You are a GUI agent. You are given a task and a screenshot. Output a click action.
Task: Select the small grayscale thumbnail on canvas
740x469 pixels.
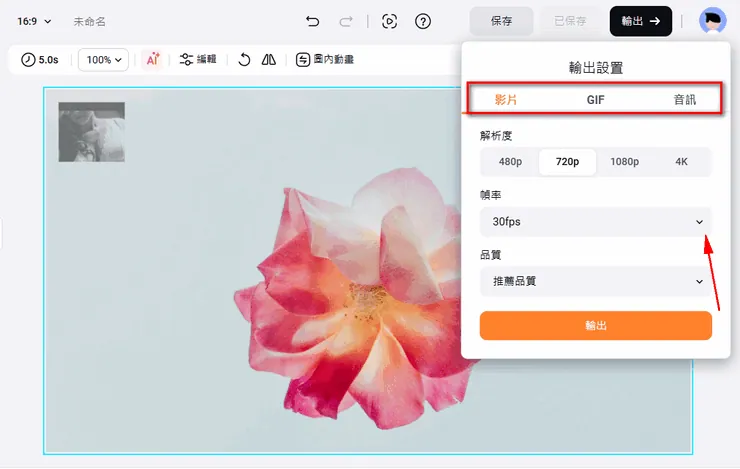92,132
